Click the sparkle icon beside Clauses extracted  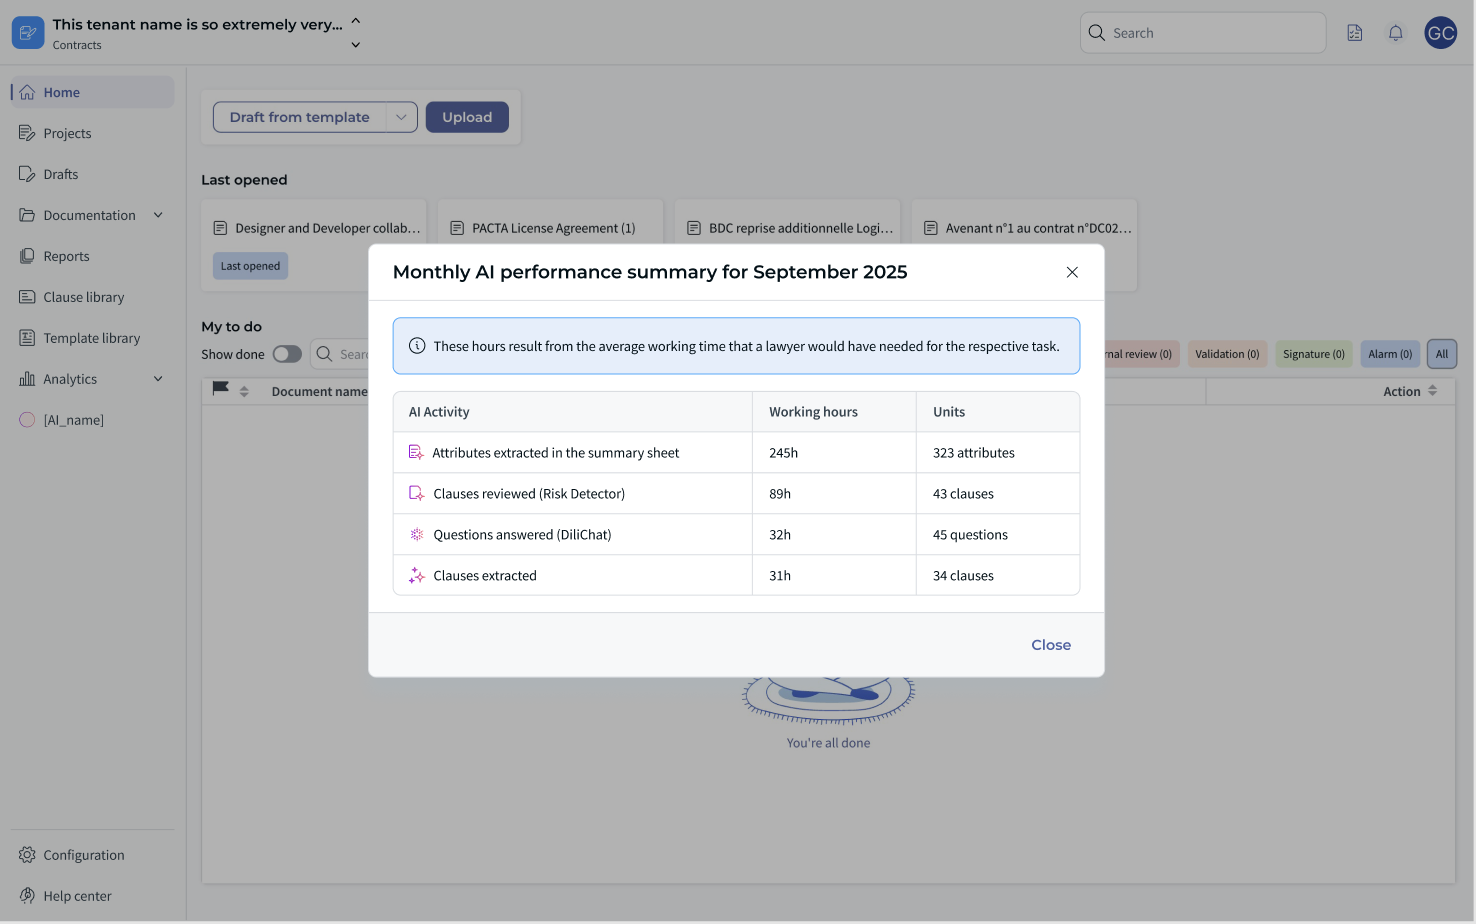pyautogui.click(x=416, y=575)
